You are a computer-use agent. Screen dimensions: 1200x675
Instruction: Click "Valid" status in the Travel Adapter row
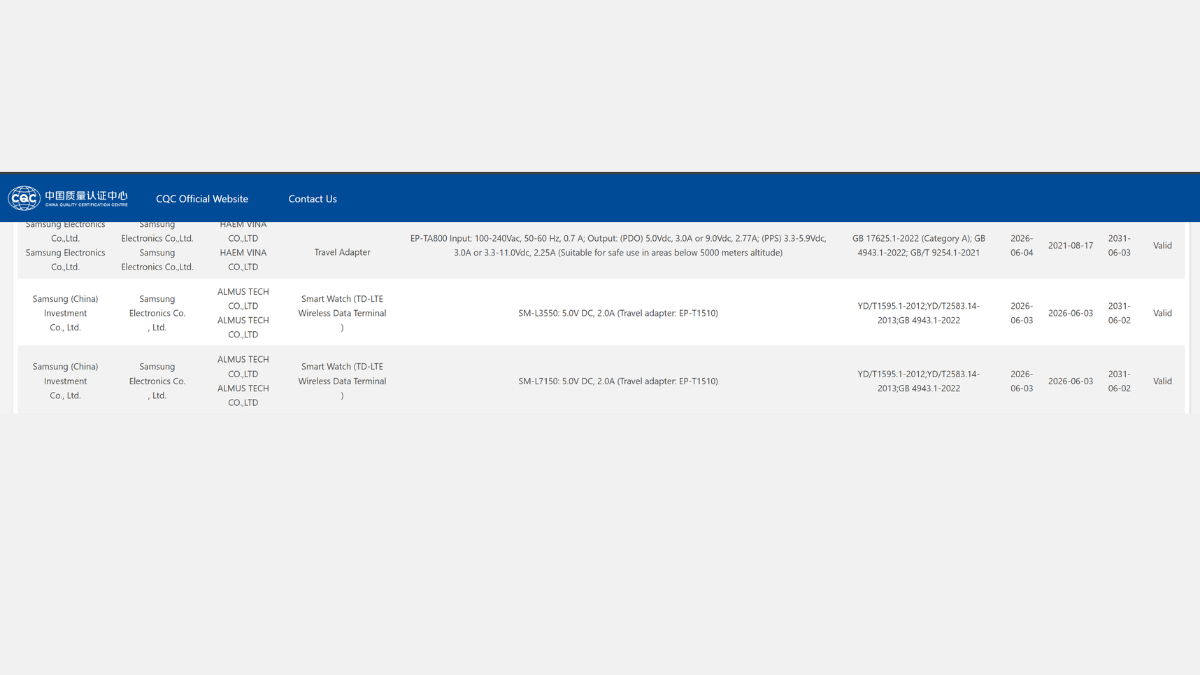[x=1162, y=246]
